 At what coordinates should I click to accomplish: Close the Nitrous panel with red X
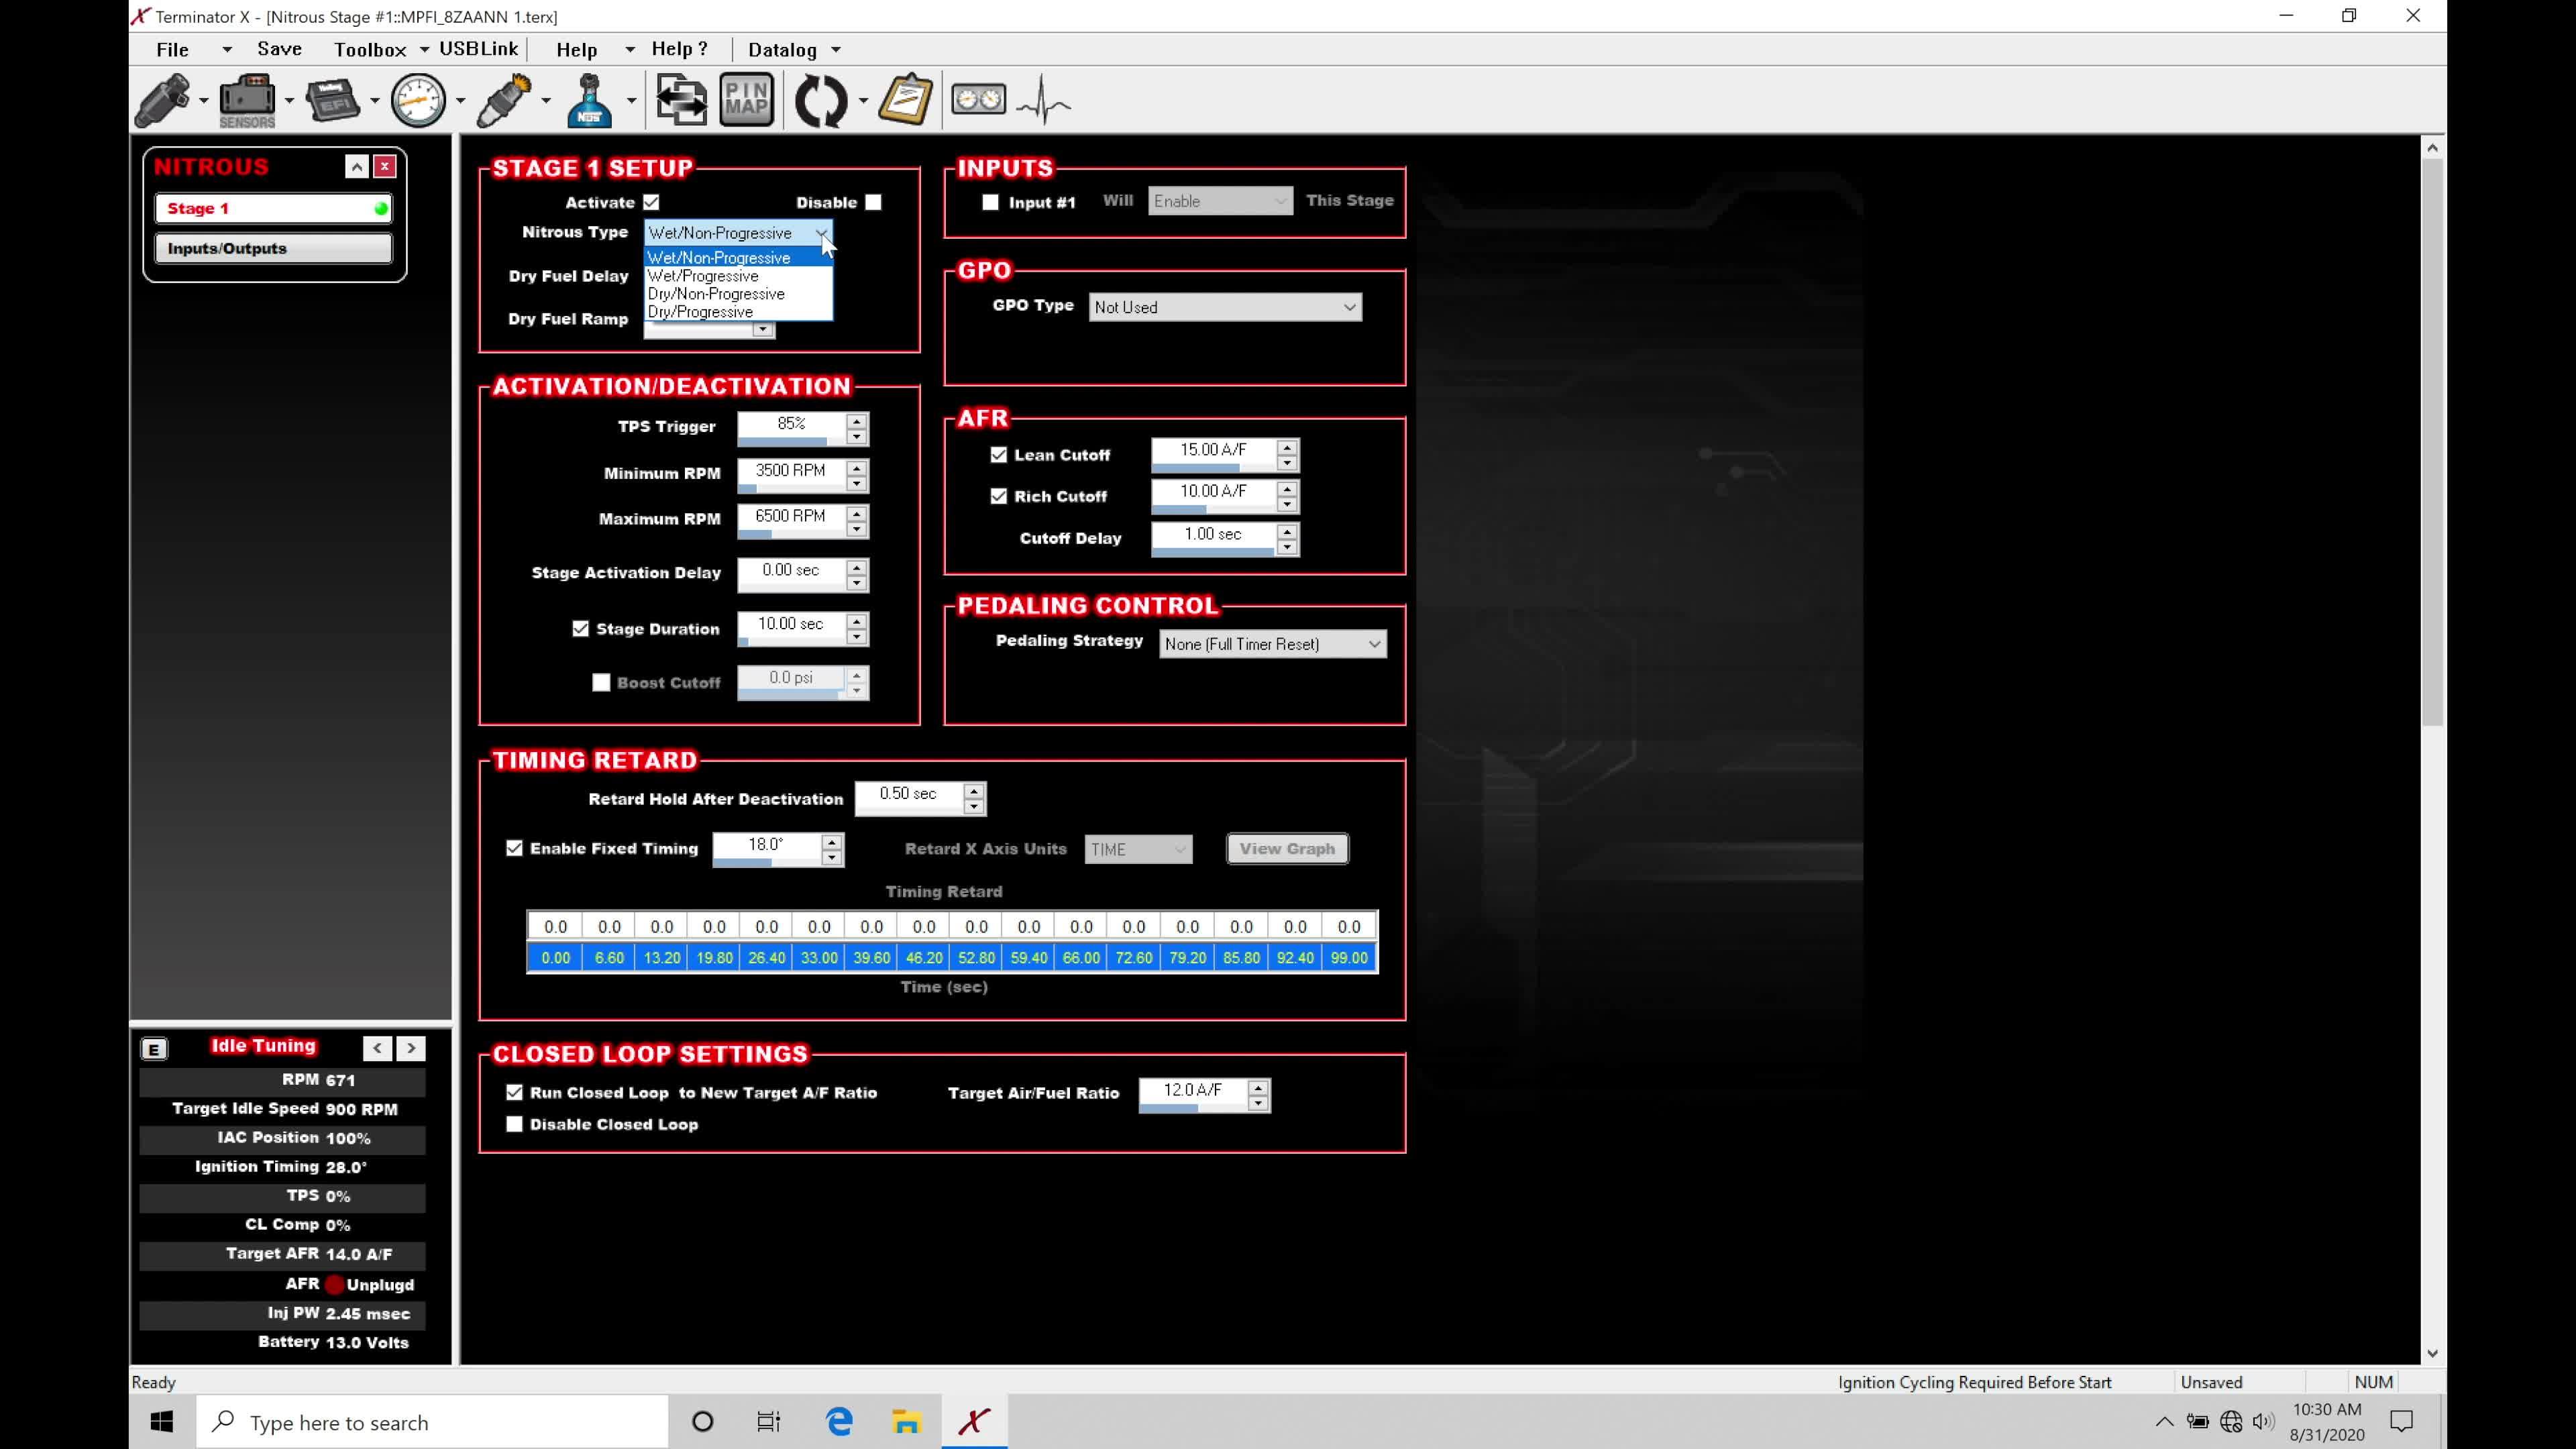pos(385,167)
